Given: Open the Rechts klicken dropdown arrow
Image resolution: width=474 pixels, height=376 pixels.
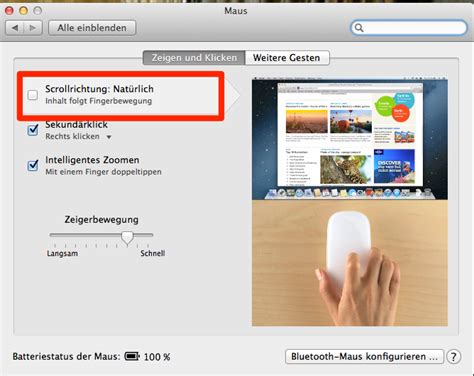Looking at the screenshot, I should (x=109, y=137).
